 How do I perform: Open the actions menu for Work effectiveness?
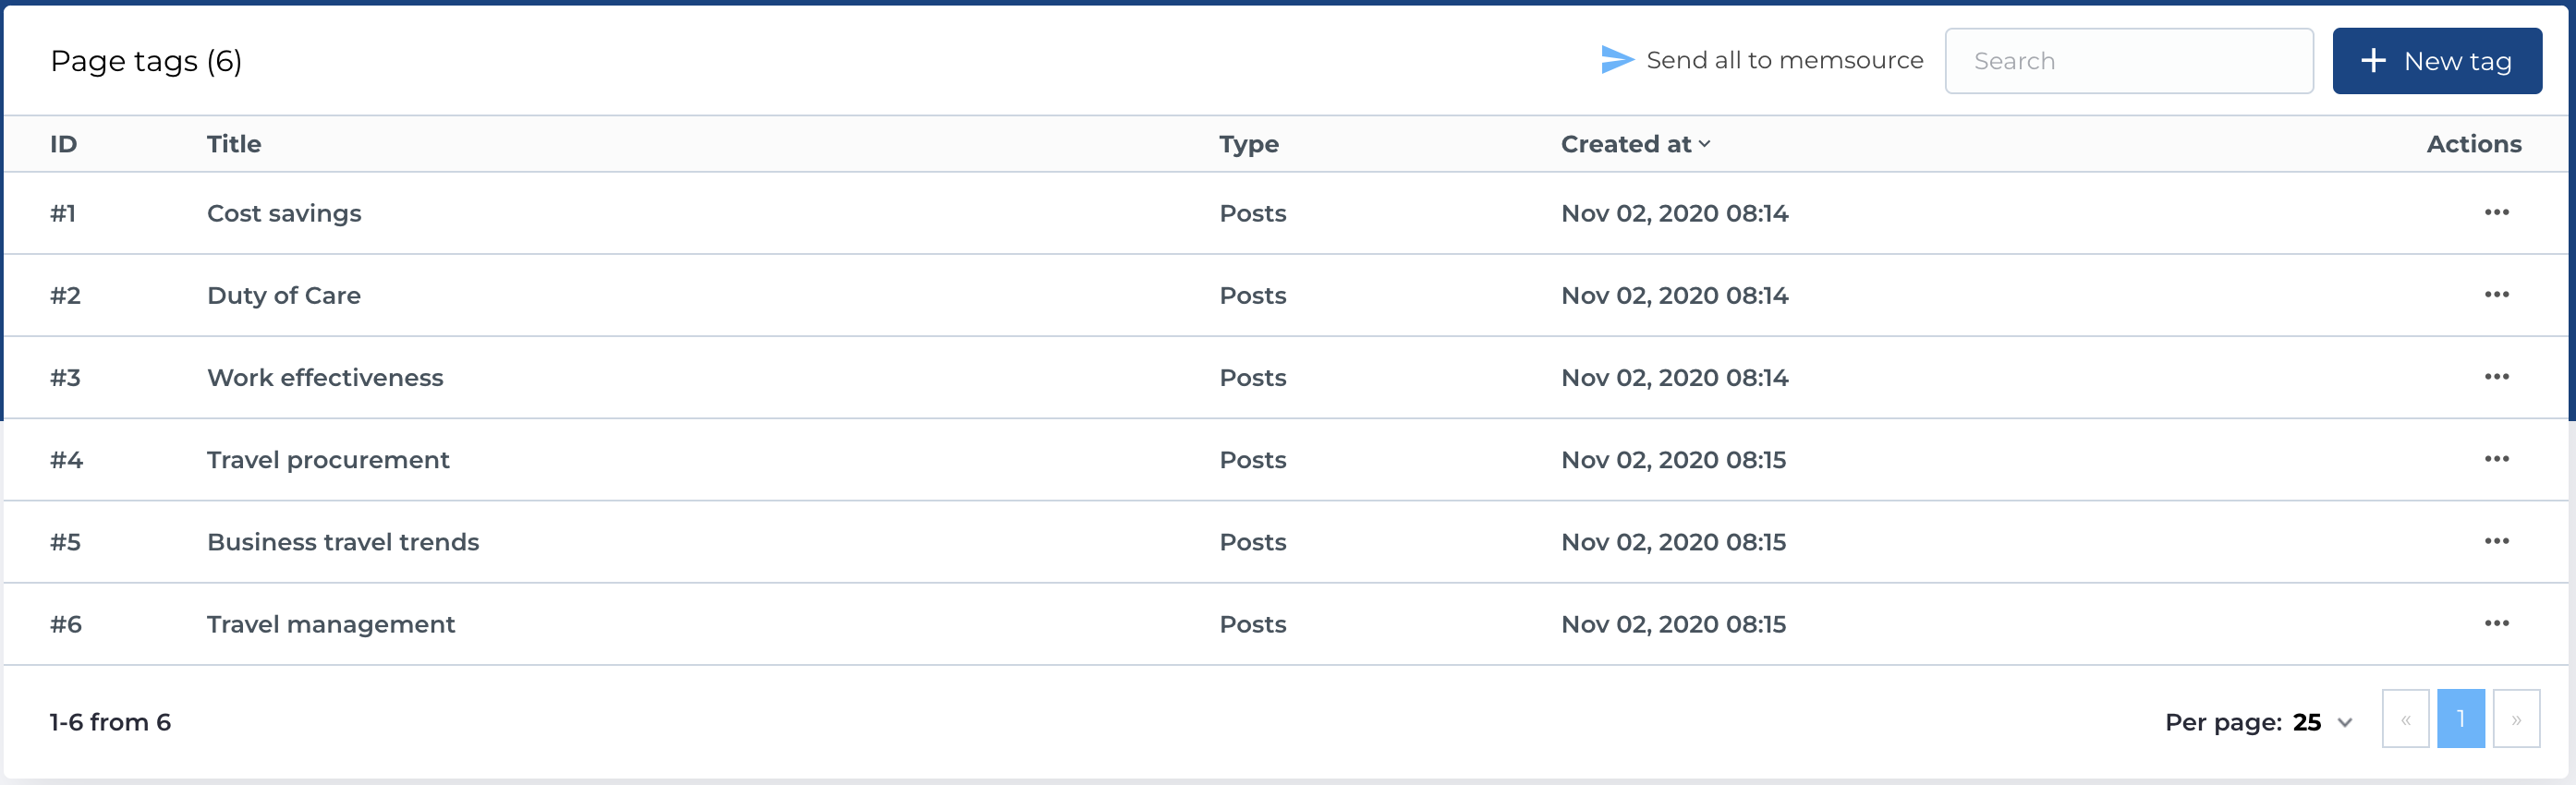[2498, 377]
